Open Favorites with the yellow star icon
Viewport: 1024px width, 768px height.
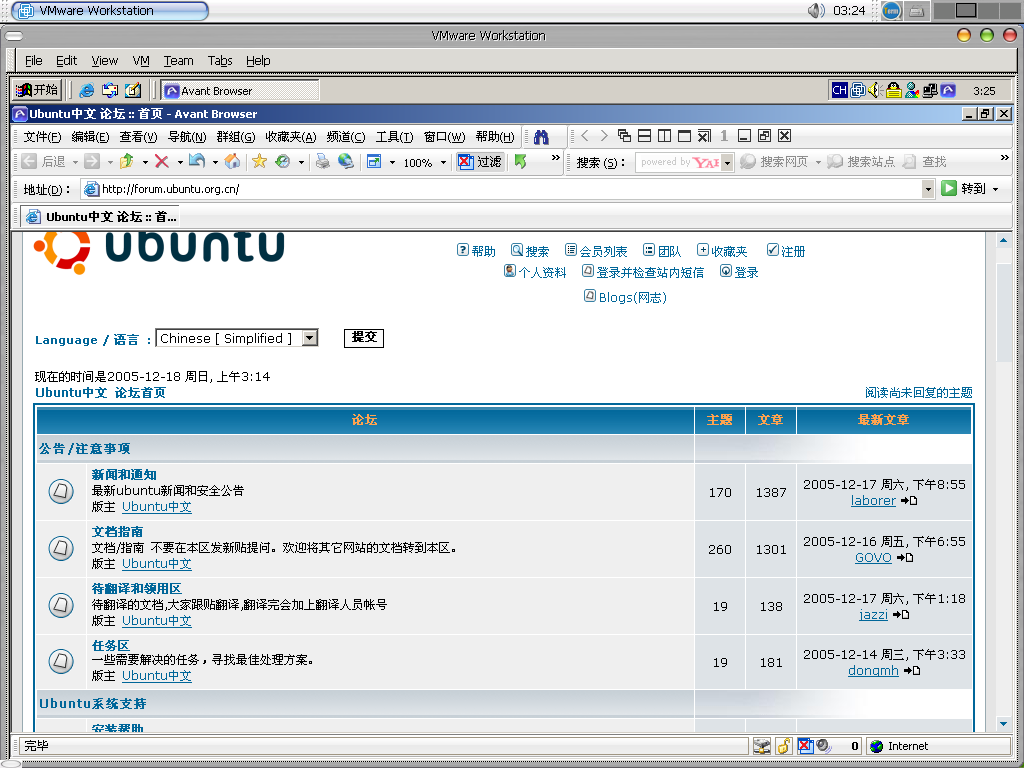tap(259, 161)
